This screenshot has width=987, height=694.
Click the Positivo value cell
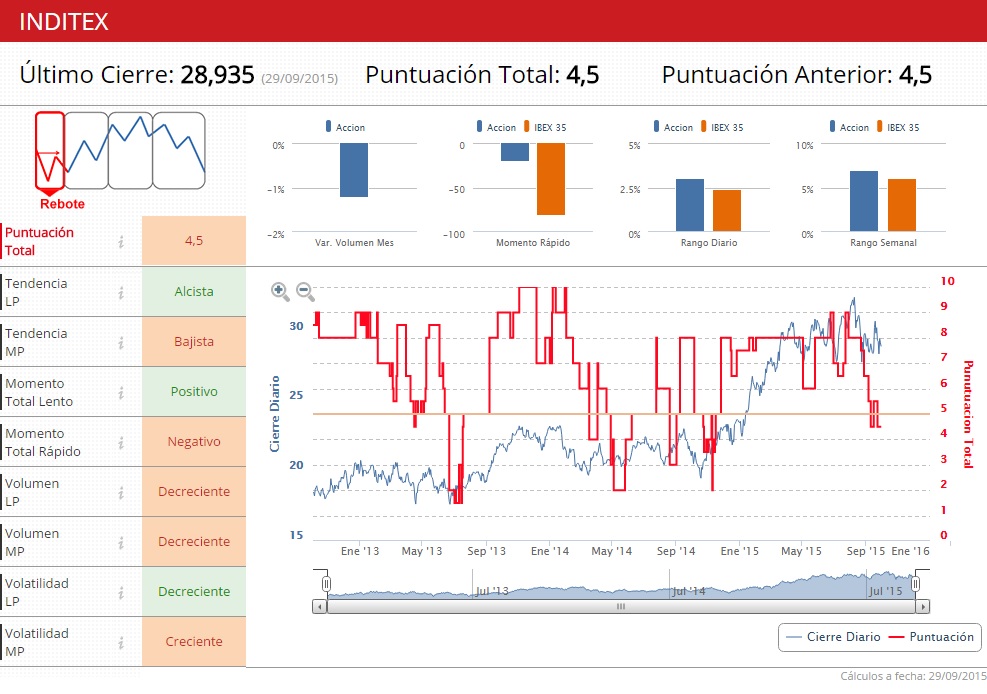tap(194, 391)
